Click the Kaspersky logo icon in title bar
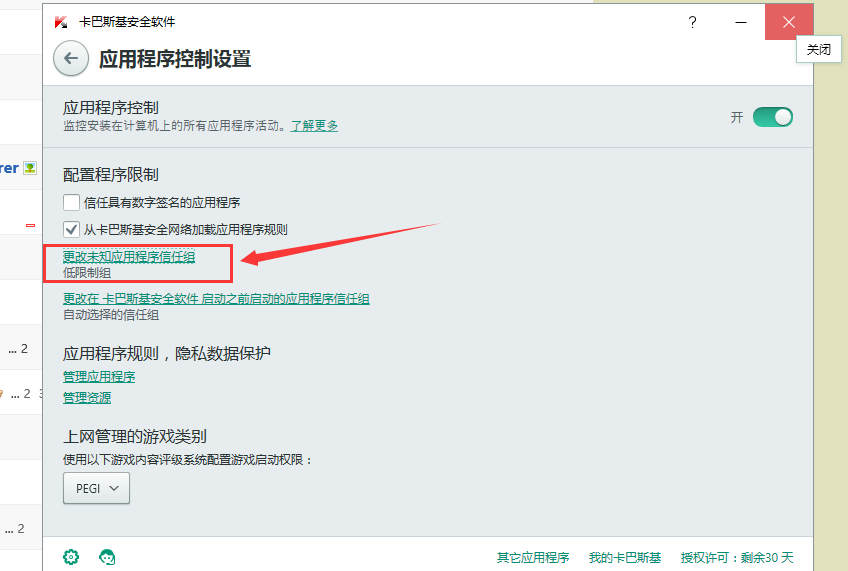 coord(61,22)
